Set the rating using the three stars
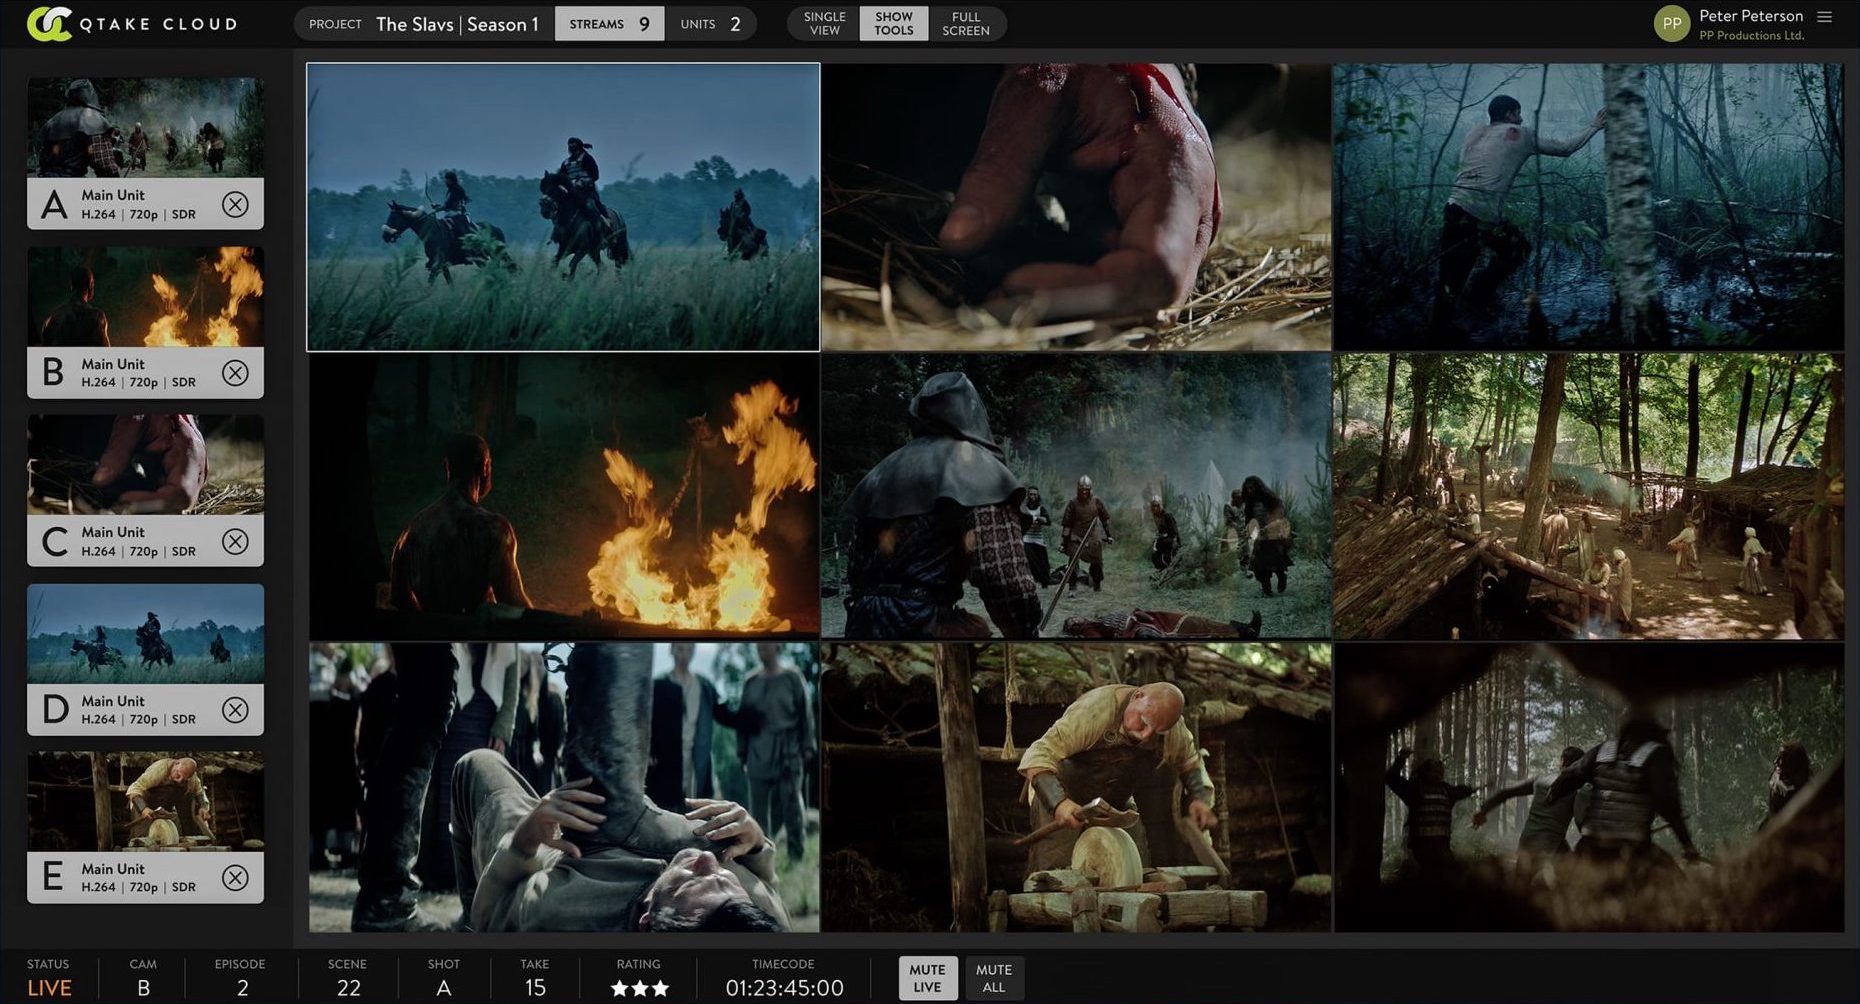Viewport: 1860px width, 1004px height. 639,988
